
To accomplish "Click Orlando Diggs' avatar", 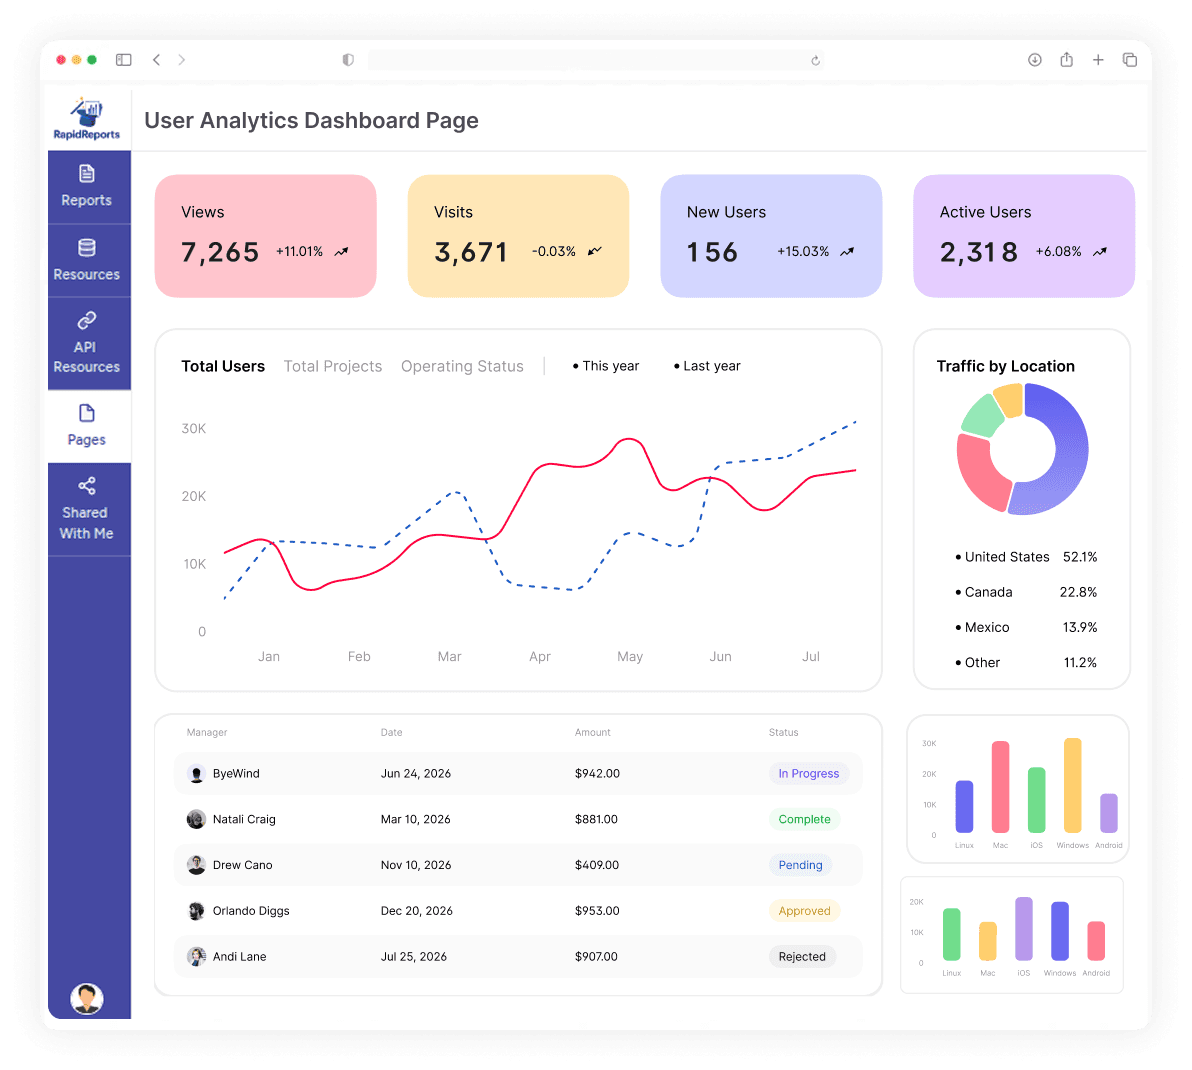I will click(x=196, y=910).
